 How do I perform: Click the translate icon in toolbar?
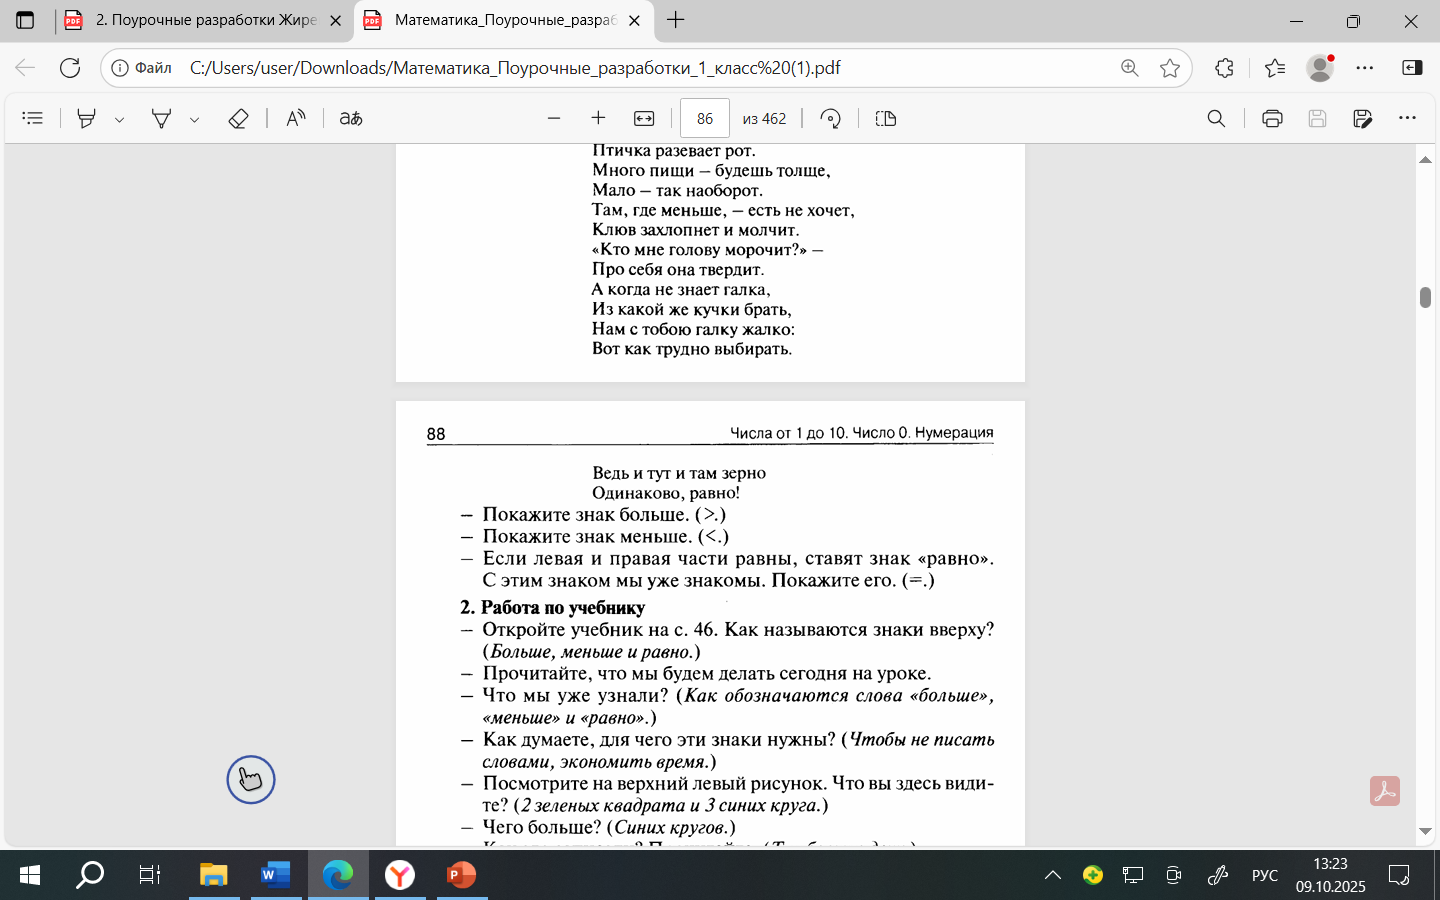click(350, 118)
